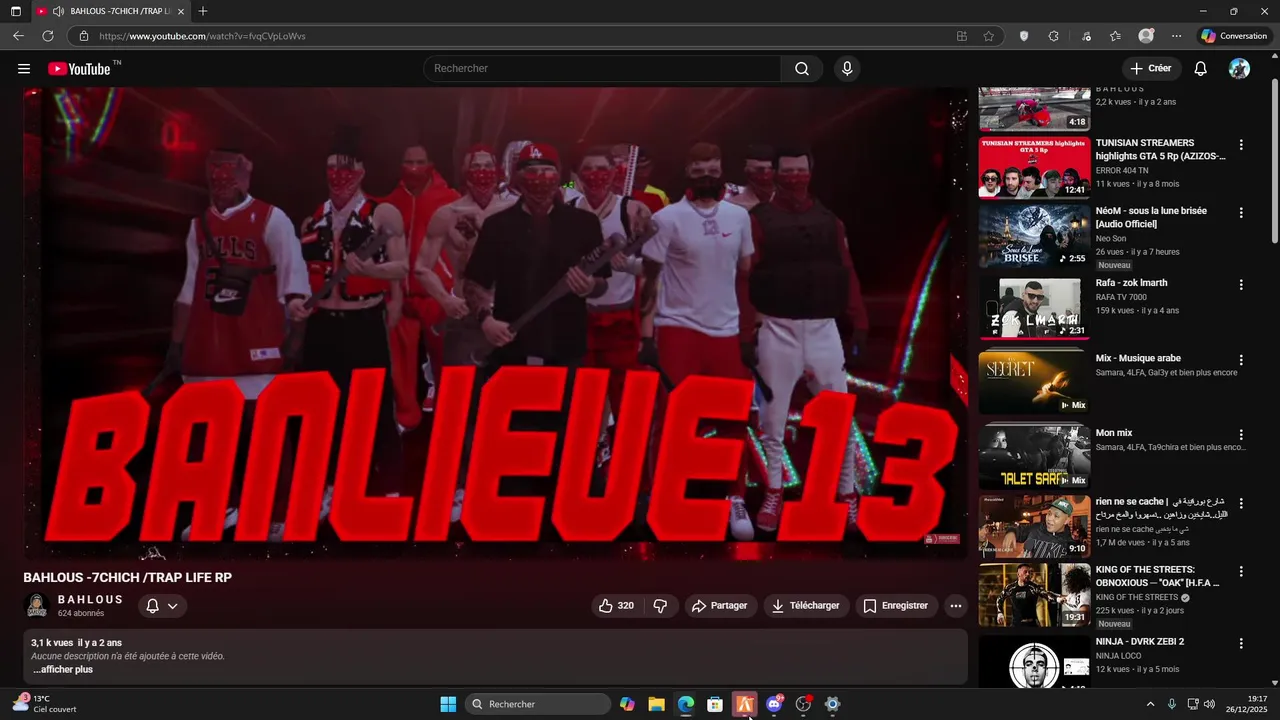Viewport: 1280px width, 720px height.
Task: Open options for Mix - Musique arabe
Action: tap(1241, 360)
